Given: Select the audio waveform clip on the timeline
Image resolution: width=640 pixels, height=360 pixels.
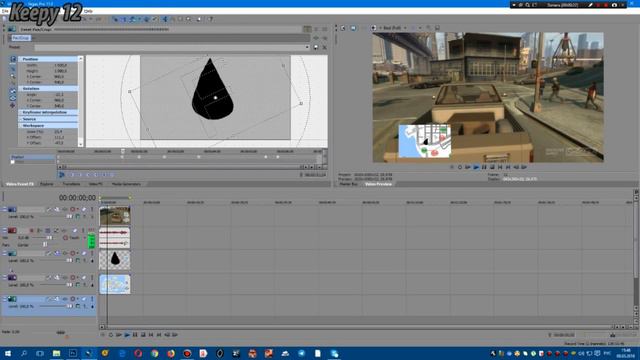Looking at the screenshot, I should [115, 238].
